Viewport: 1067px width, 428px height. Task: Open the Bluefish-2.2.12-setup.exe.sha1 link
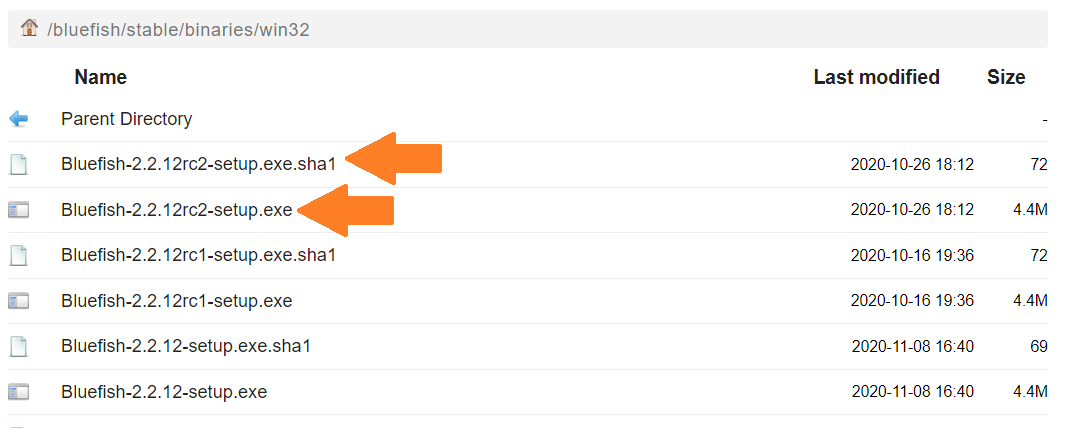coord(186,347)
